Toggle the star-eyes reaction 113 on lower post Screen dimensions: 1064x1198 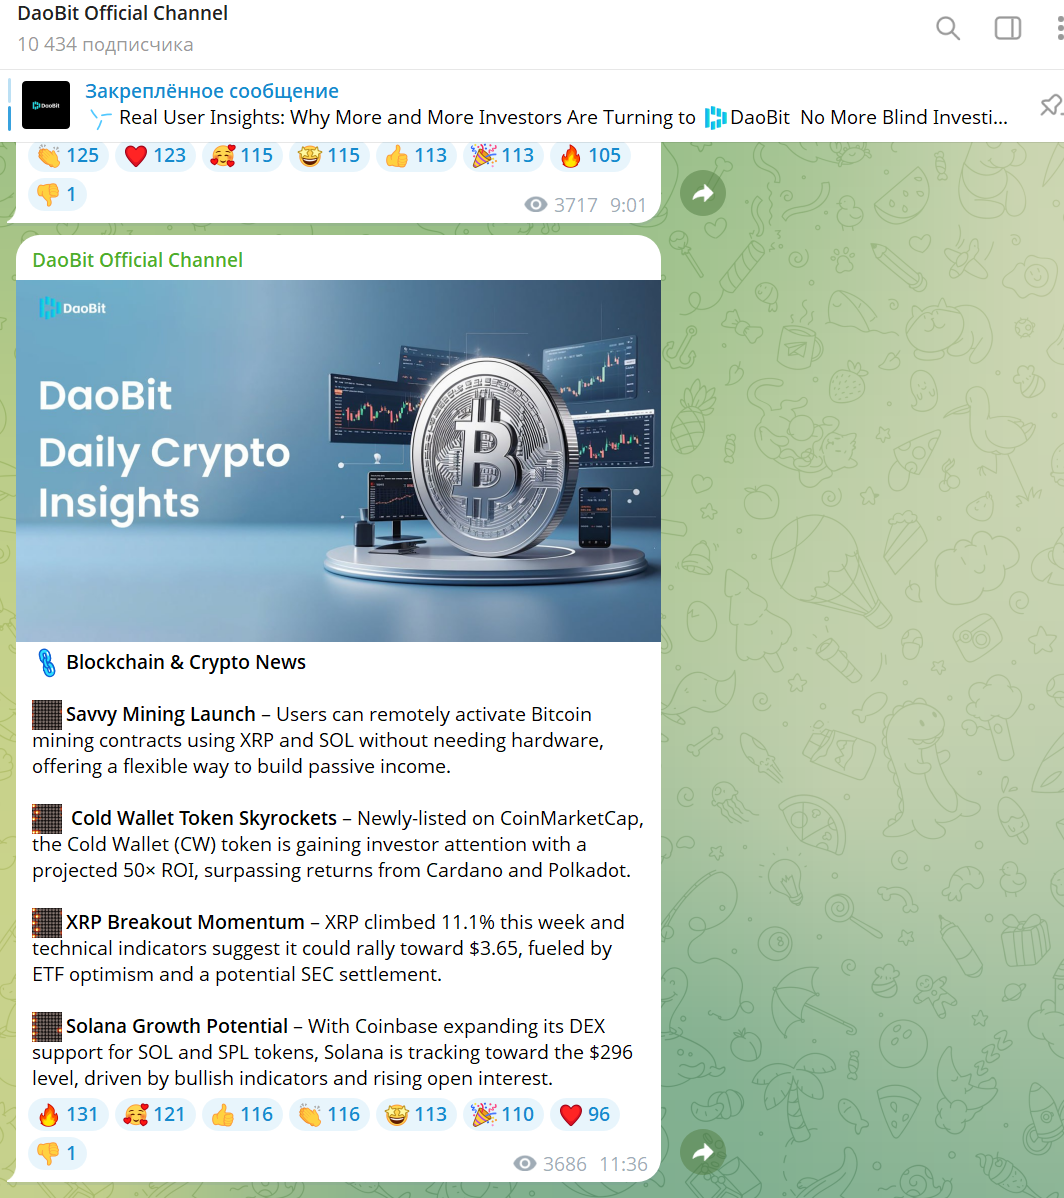(x=417, y=1115)
